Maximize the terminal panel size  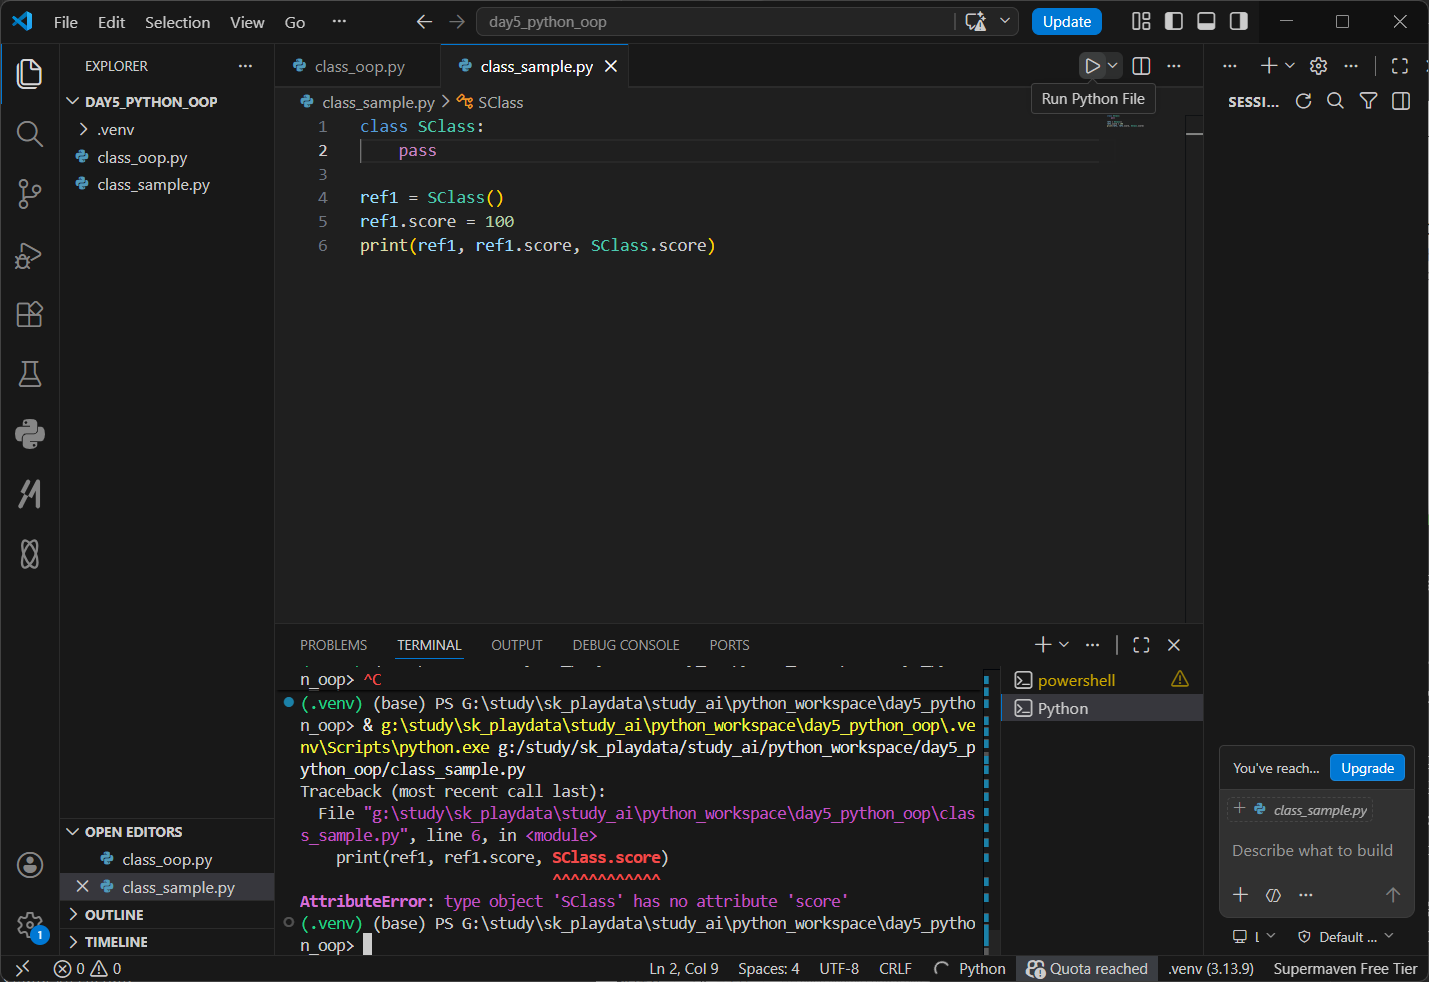click(x=1141, y=645)
